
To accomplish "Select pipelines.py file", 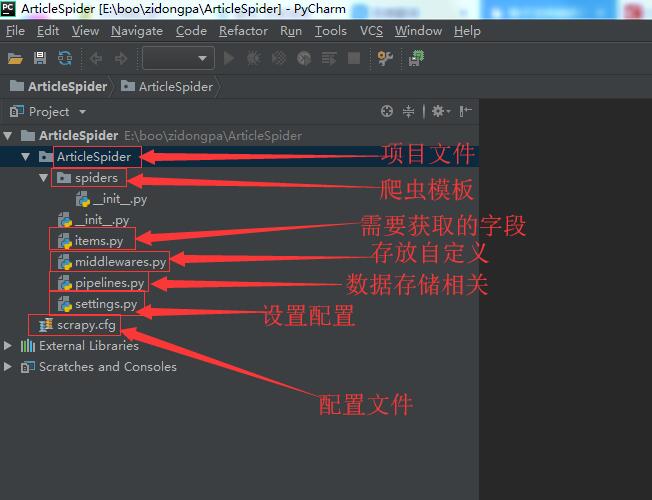I will coord(101,283).
